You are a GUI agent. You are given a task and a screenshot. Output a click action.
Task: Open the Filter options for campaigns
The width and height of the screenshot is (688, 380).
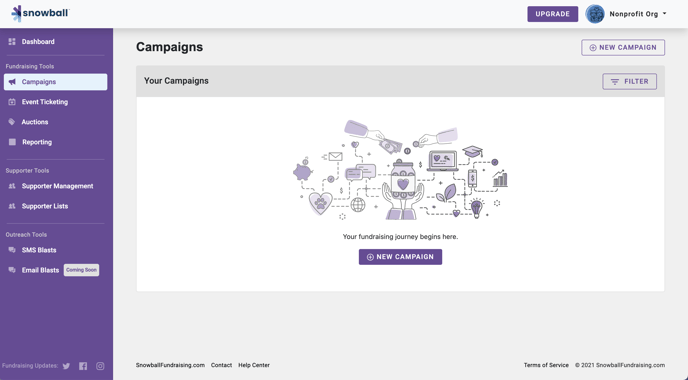[629, 82]
